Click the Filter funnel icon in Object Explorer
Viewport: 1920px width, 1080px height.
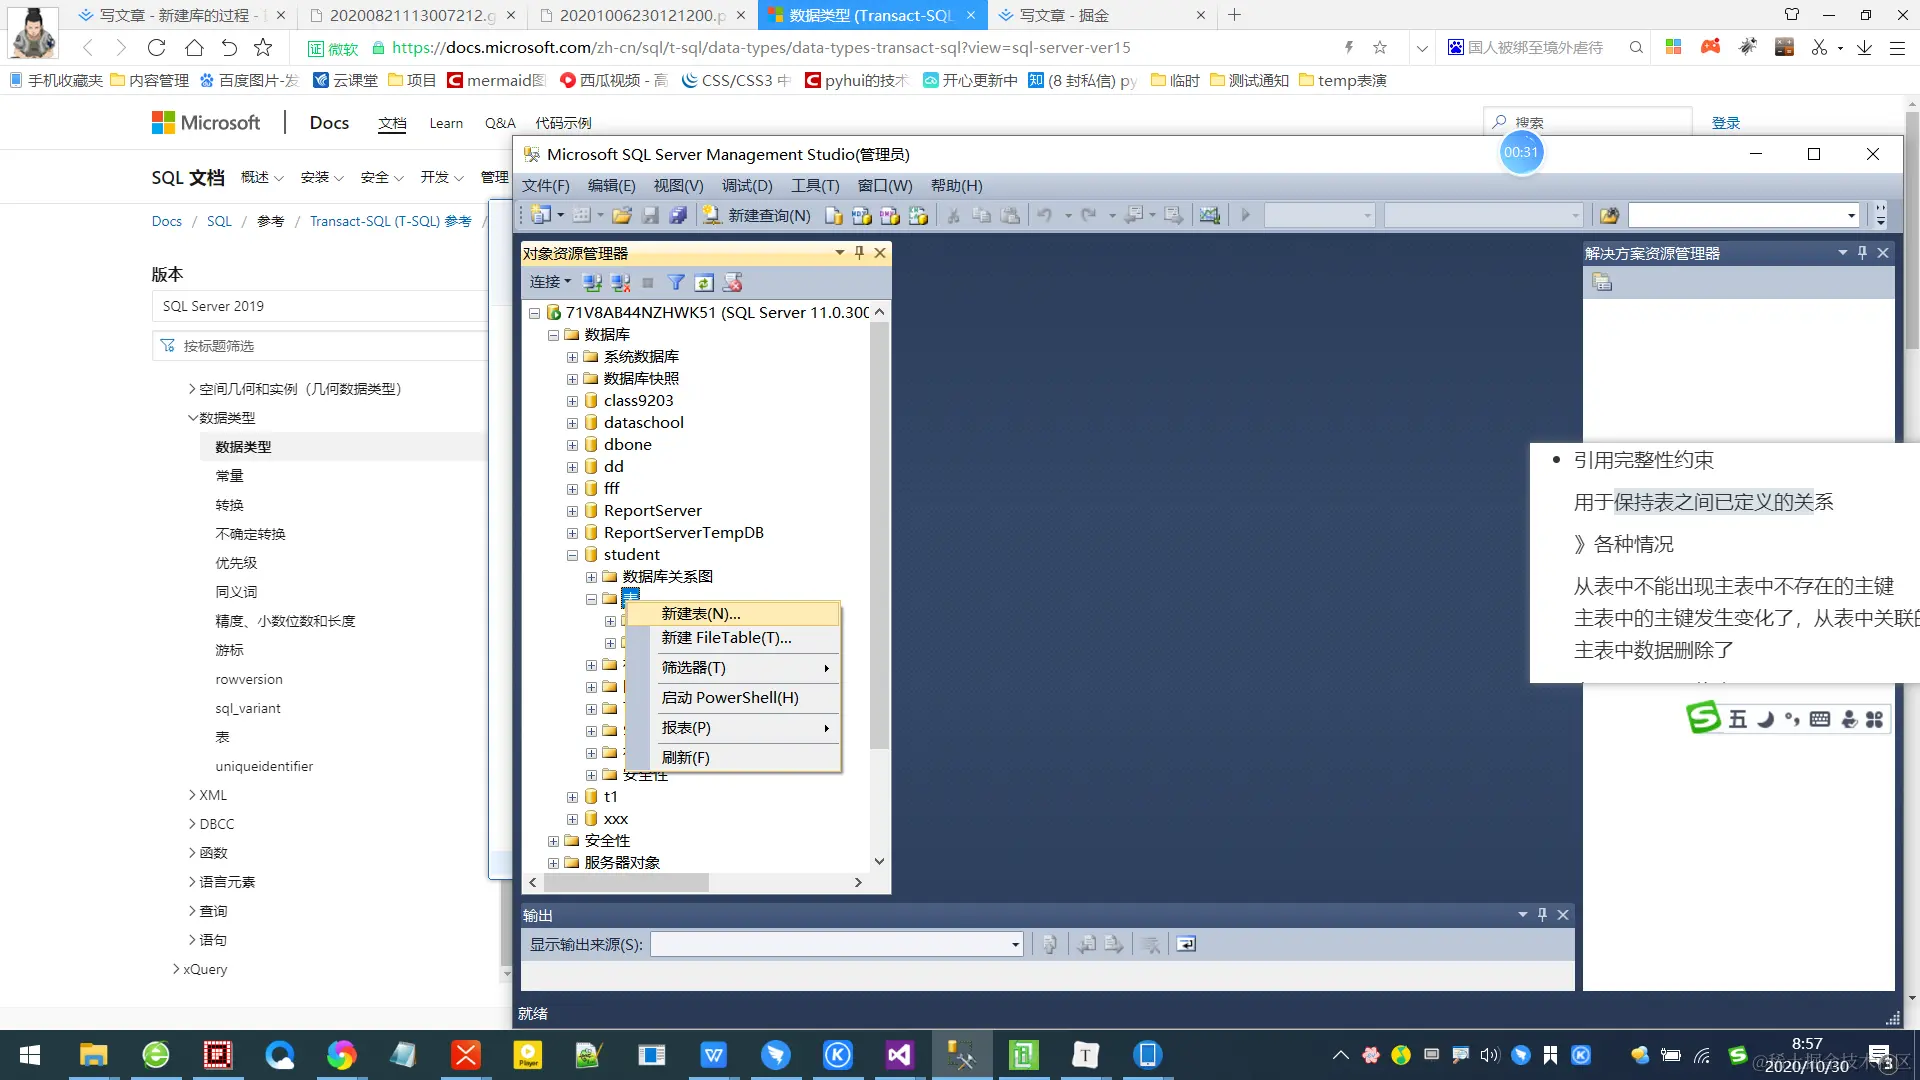point(676,283)
